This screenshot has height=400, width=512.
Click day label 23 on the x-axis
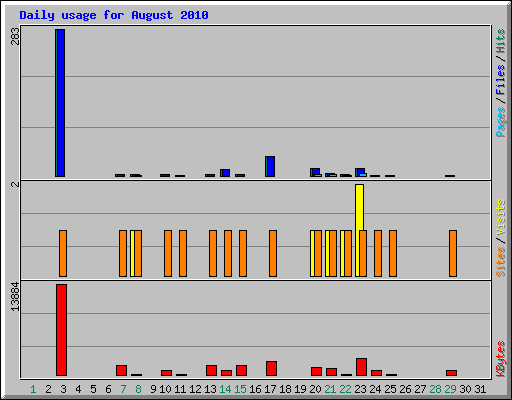pos(360,389)
